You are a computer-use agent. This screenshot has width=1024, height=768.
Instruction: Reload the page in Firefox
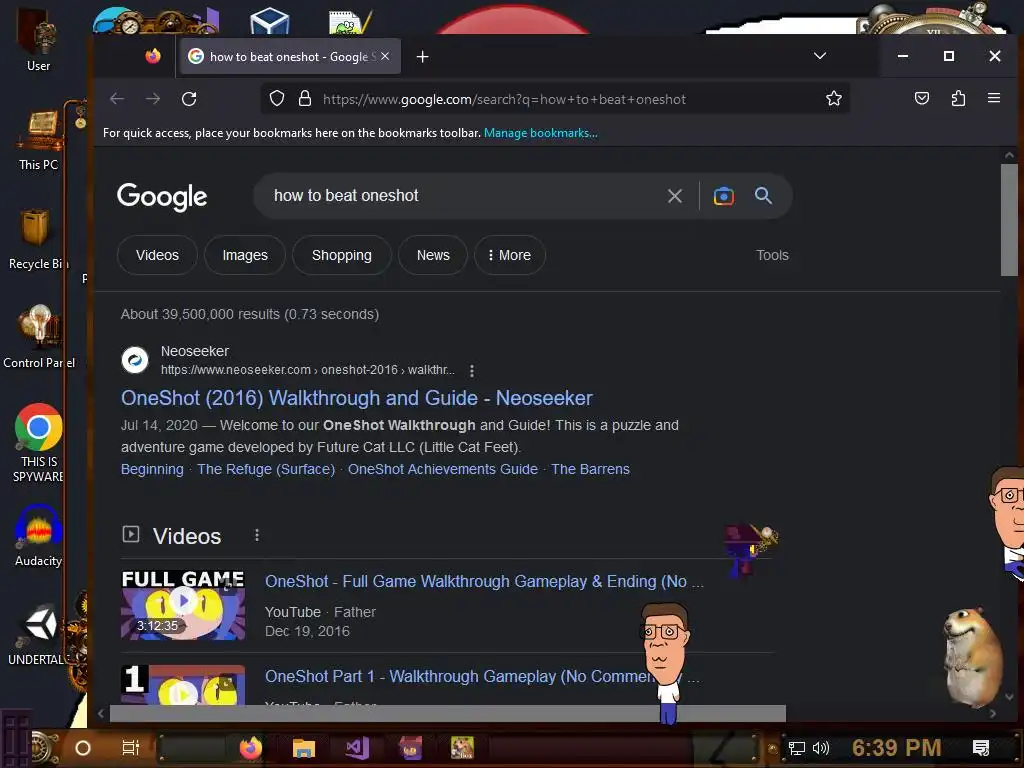point(189,99)
